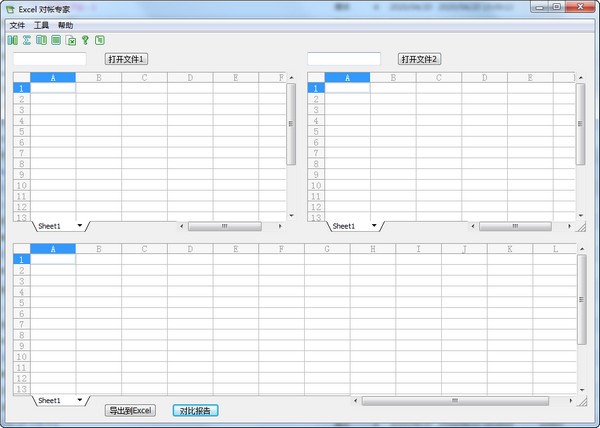Click the fourth green sheet toolbar icon
Image resolution: width=600 pixels, height=428 pixels.
point(56,40)
